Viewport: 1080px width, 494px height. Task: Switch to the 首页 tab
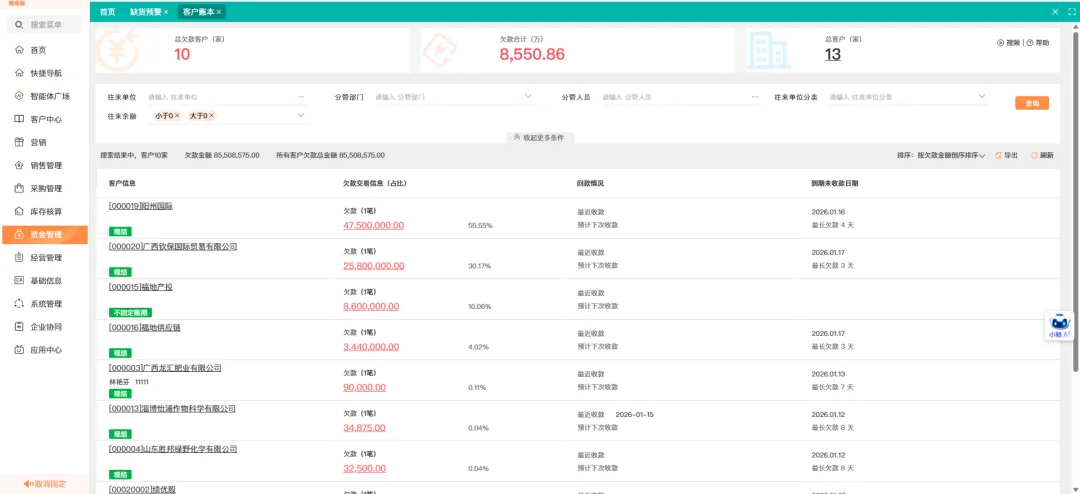coord(107,12)
